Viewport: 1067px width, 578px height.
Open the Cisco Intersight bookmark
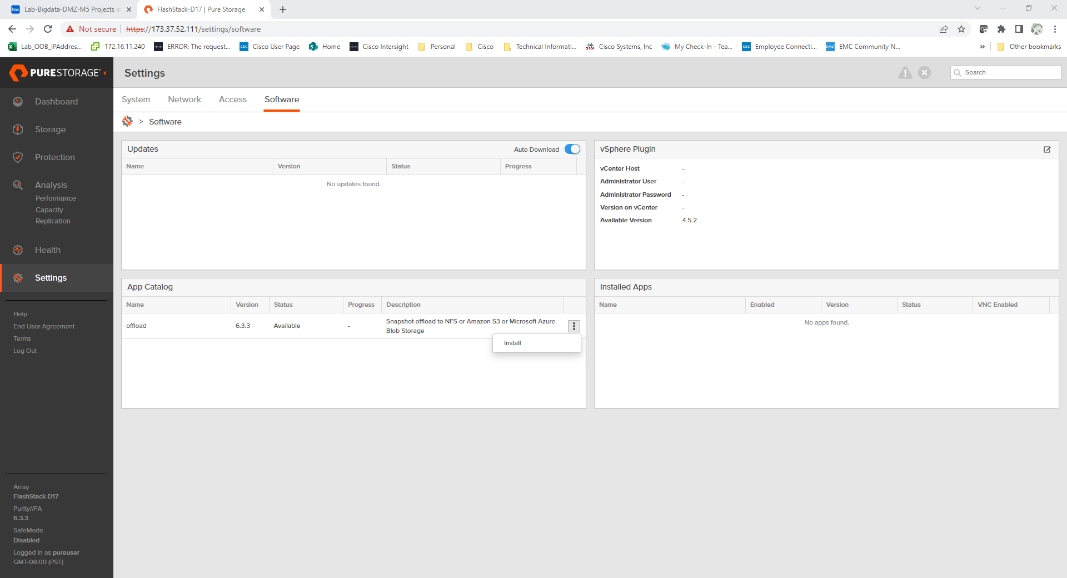click(379, 47)
